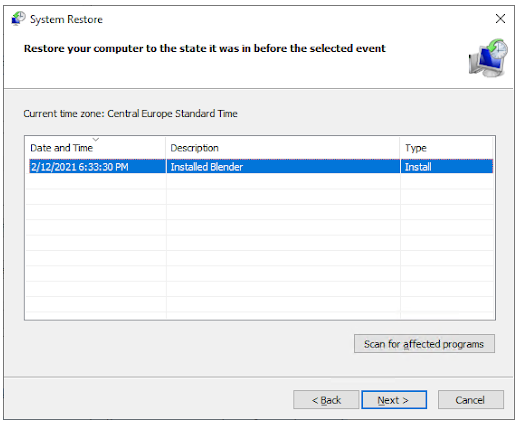Click the Next > button
Screen dimensions: 518x424
coord(394,399)
